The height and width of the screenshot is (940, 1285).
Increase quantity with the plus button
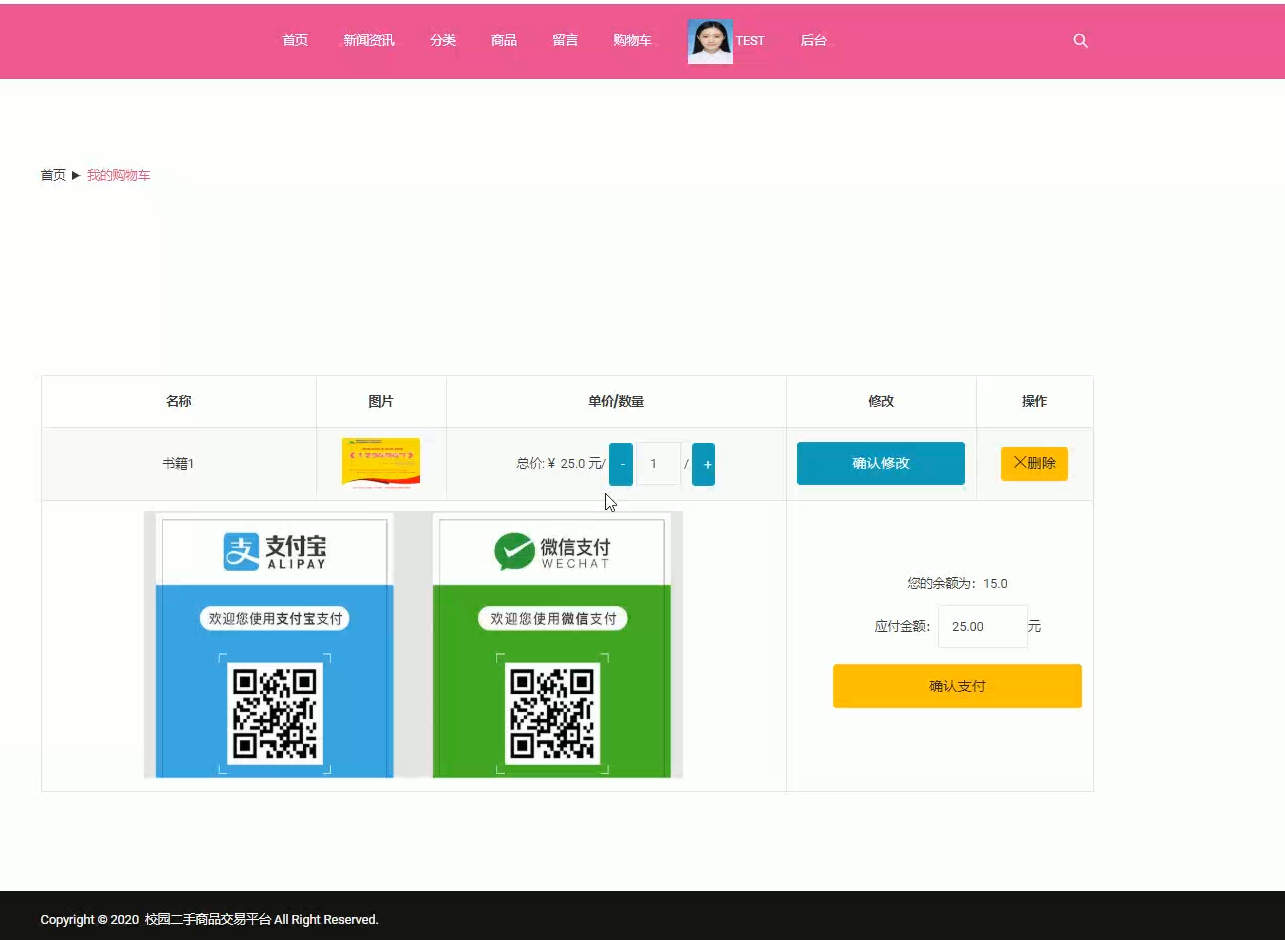[703, 464]
